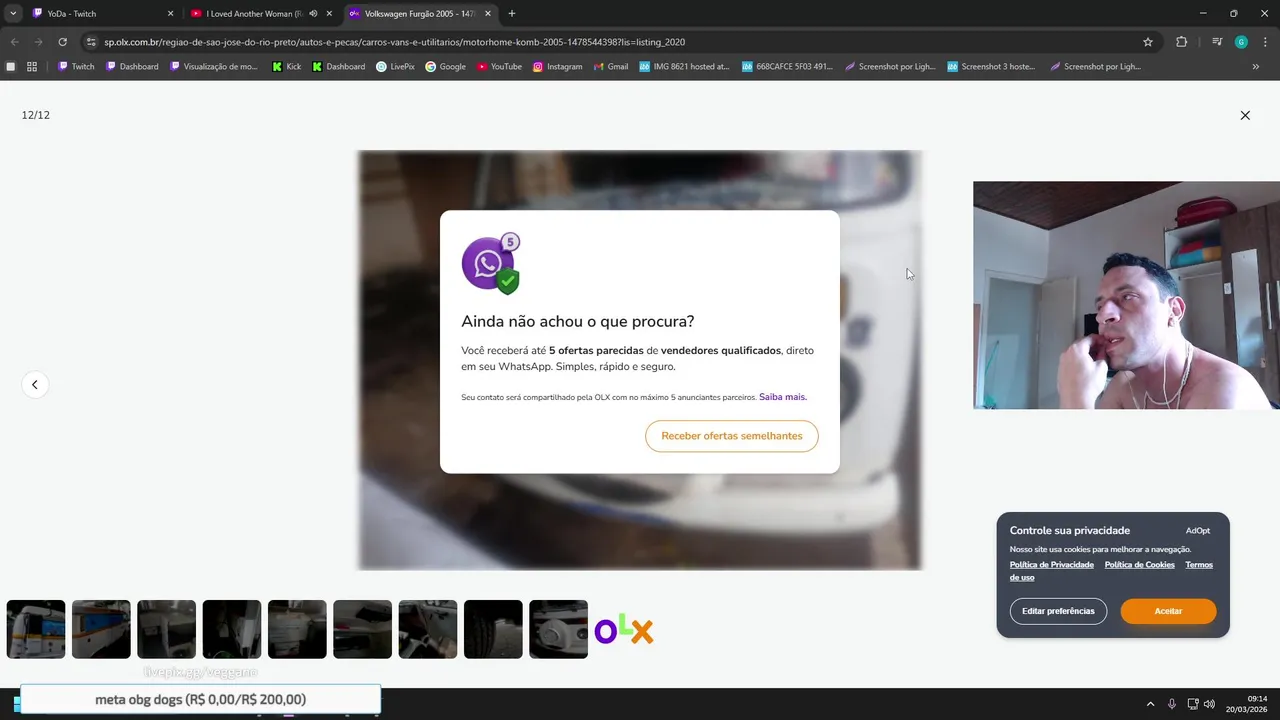The image size is (1280, 720).
Task: Select the first gallery thumbnail
Action: pyautogui.click(x=36, y=629)
